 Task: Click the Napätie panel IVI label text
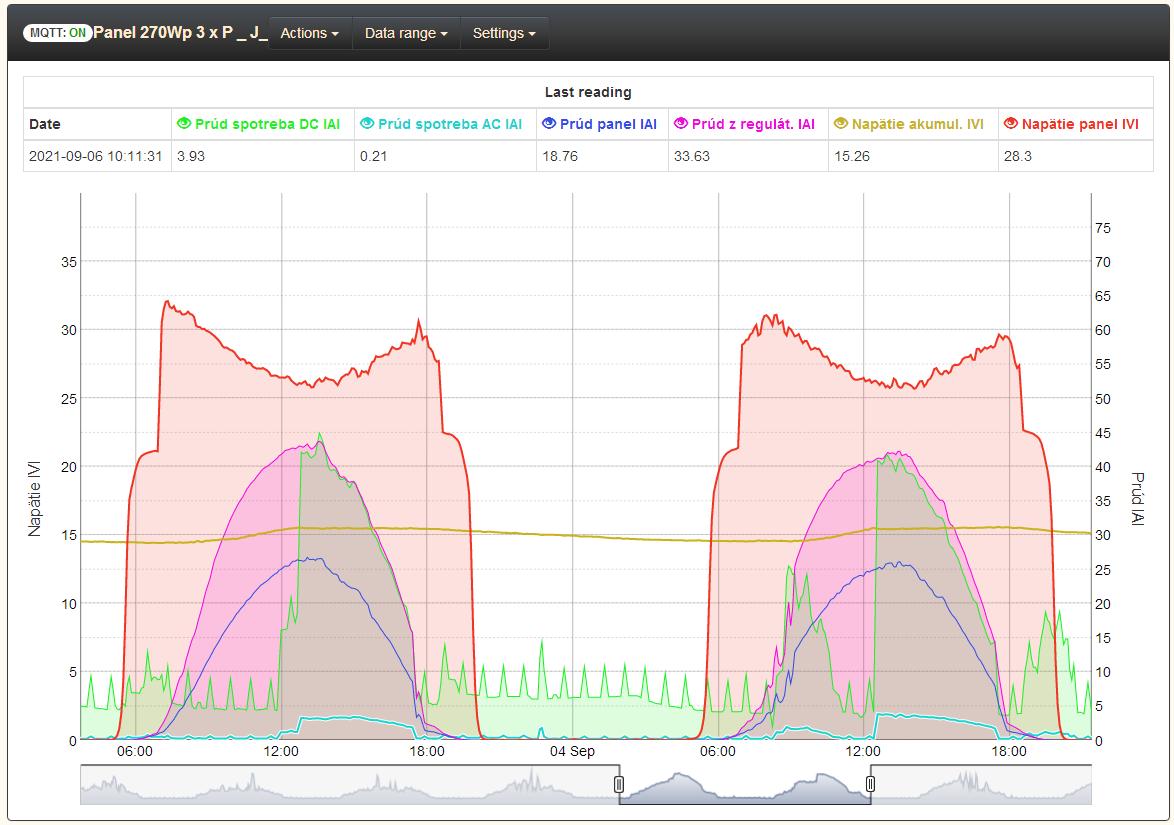coord(1080,124)
